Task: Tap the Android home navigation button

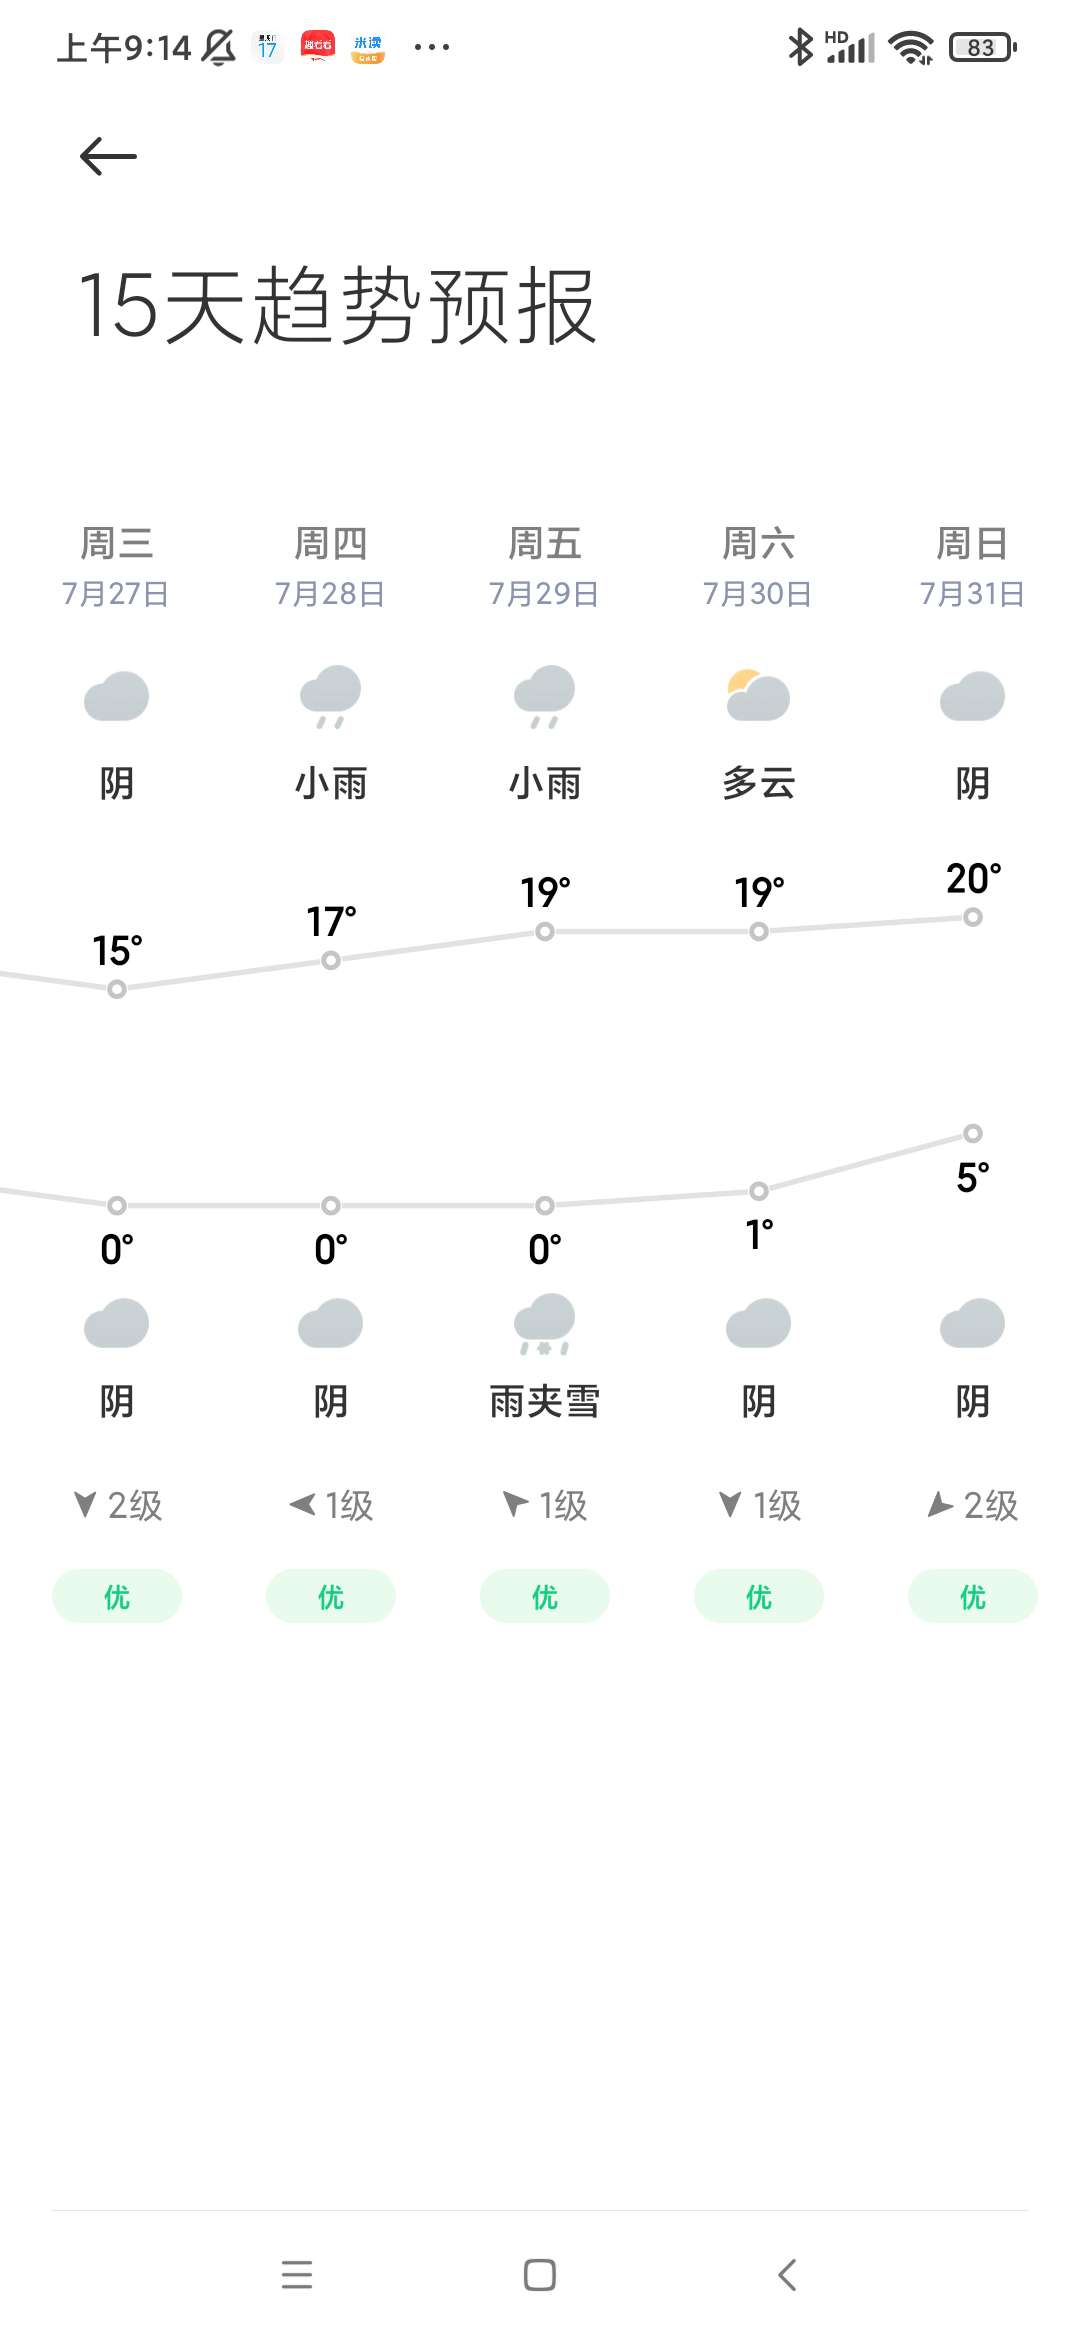Action: (x=540, y=2275)
